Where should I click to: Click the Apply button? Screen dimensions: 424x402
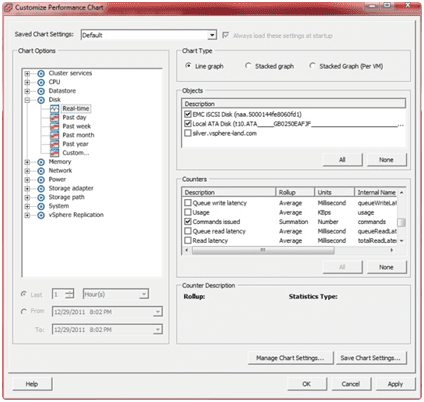[395, 384]
